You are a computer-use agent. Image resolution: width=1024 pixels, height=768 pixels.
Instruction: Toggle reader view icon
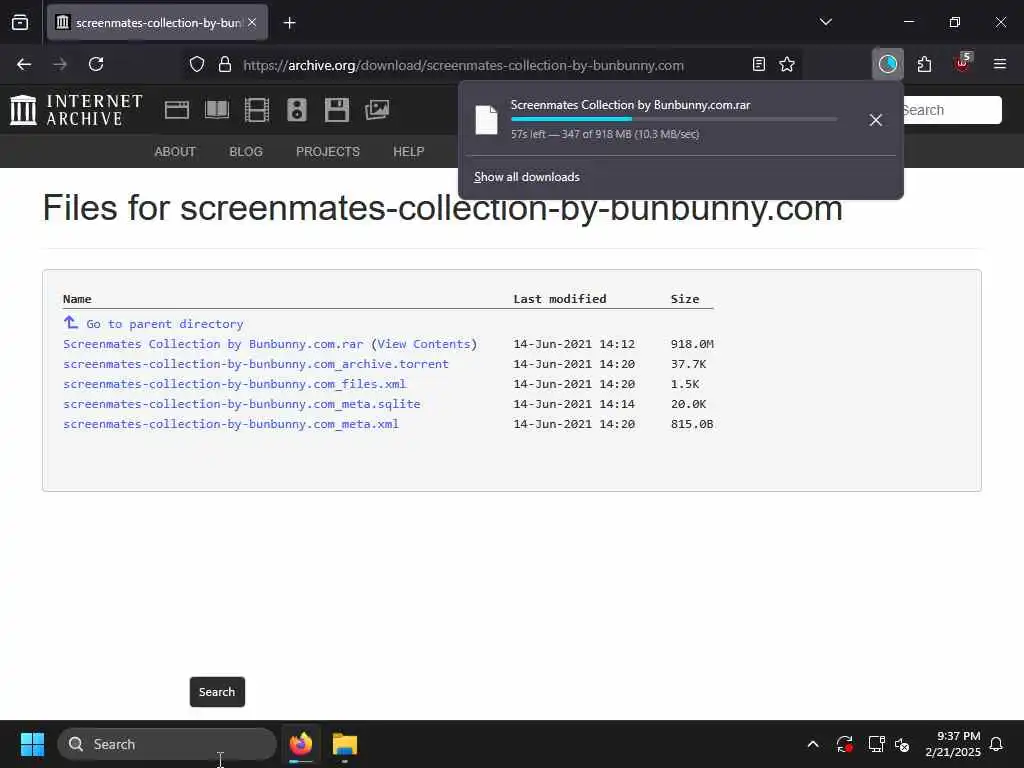pos(758,65)
